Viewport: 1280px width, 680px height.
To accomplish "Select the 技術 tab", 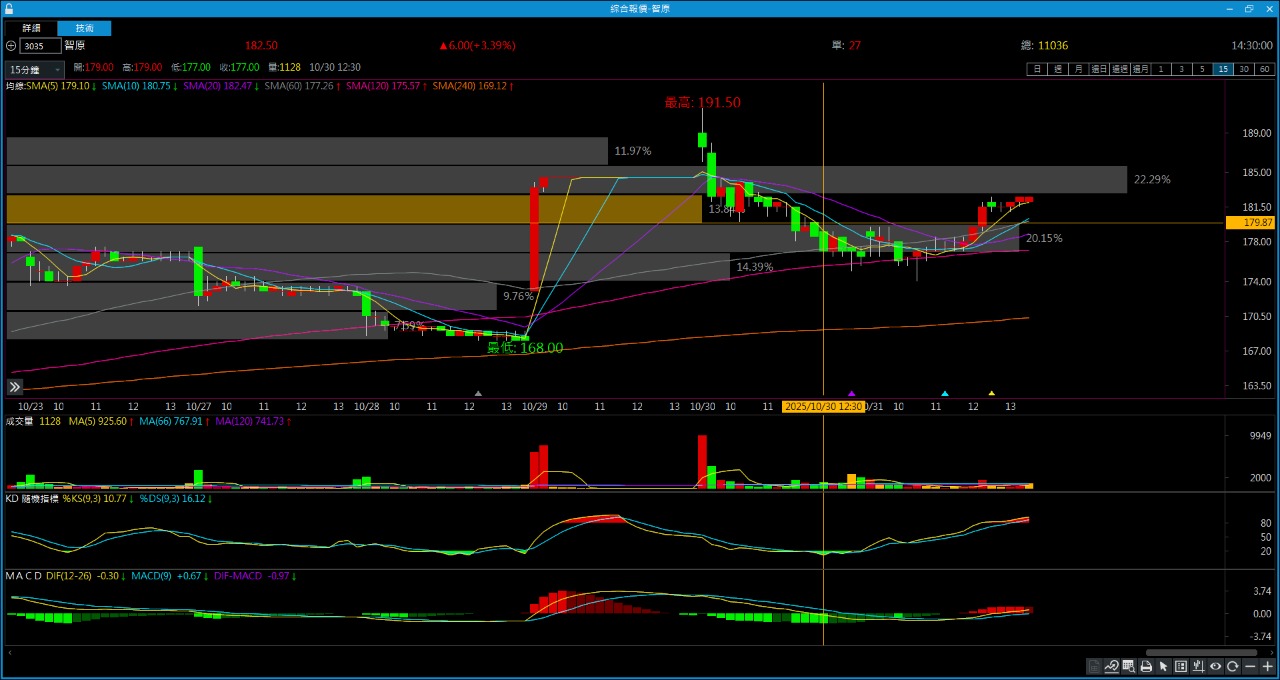I will coord(85,28).
